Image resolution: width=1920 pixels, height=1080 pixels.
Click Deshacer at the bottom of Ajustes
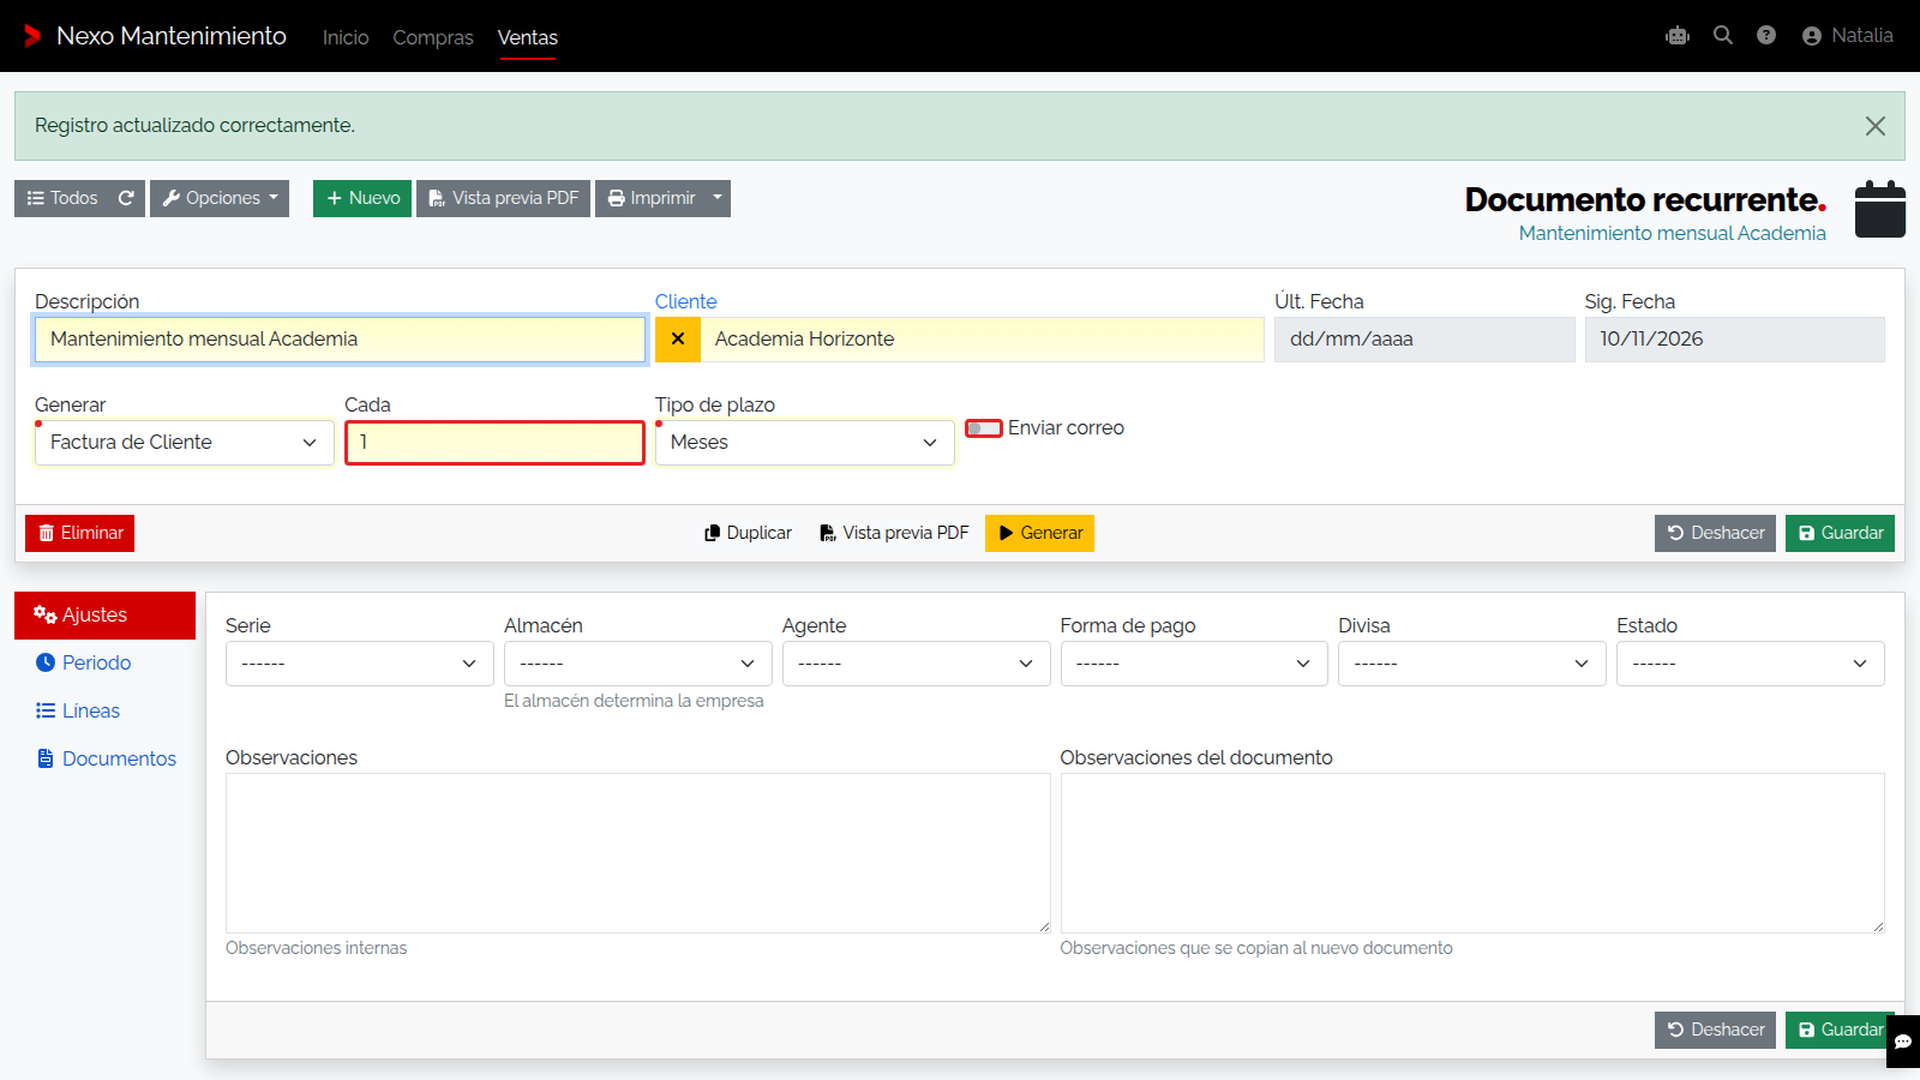pos(1715,1030)
